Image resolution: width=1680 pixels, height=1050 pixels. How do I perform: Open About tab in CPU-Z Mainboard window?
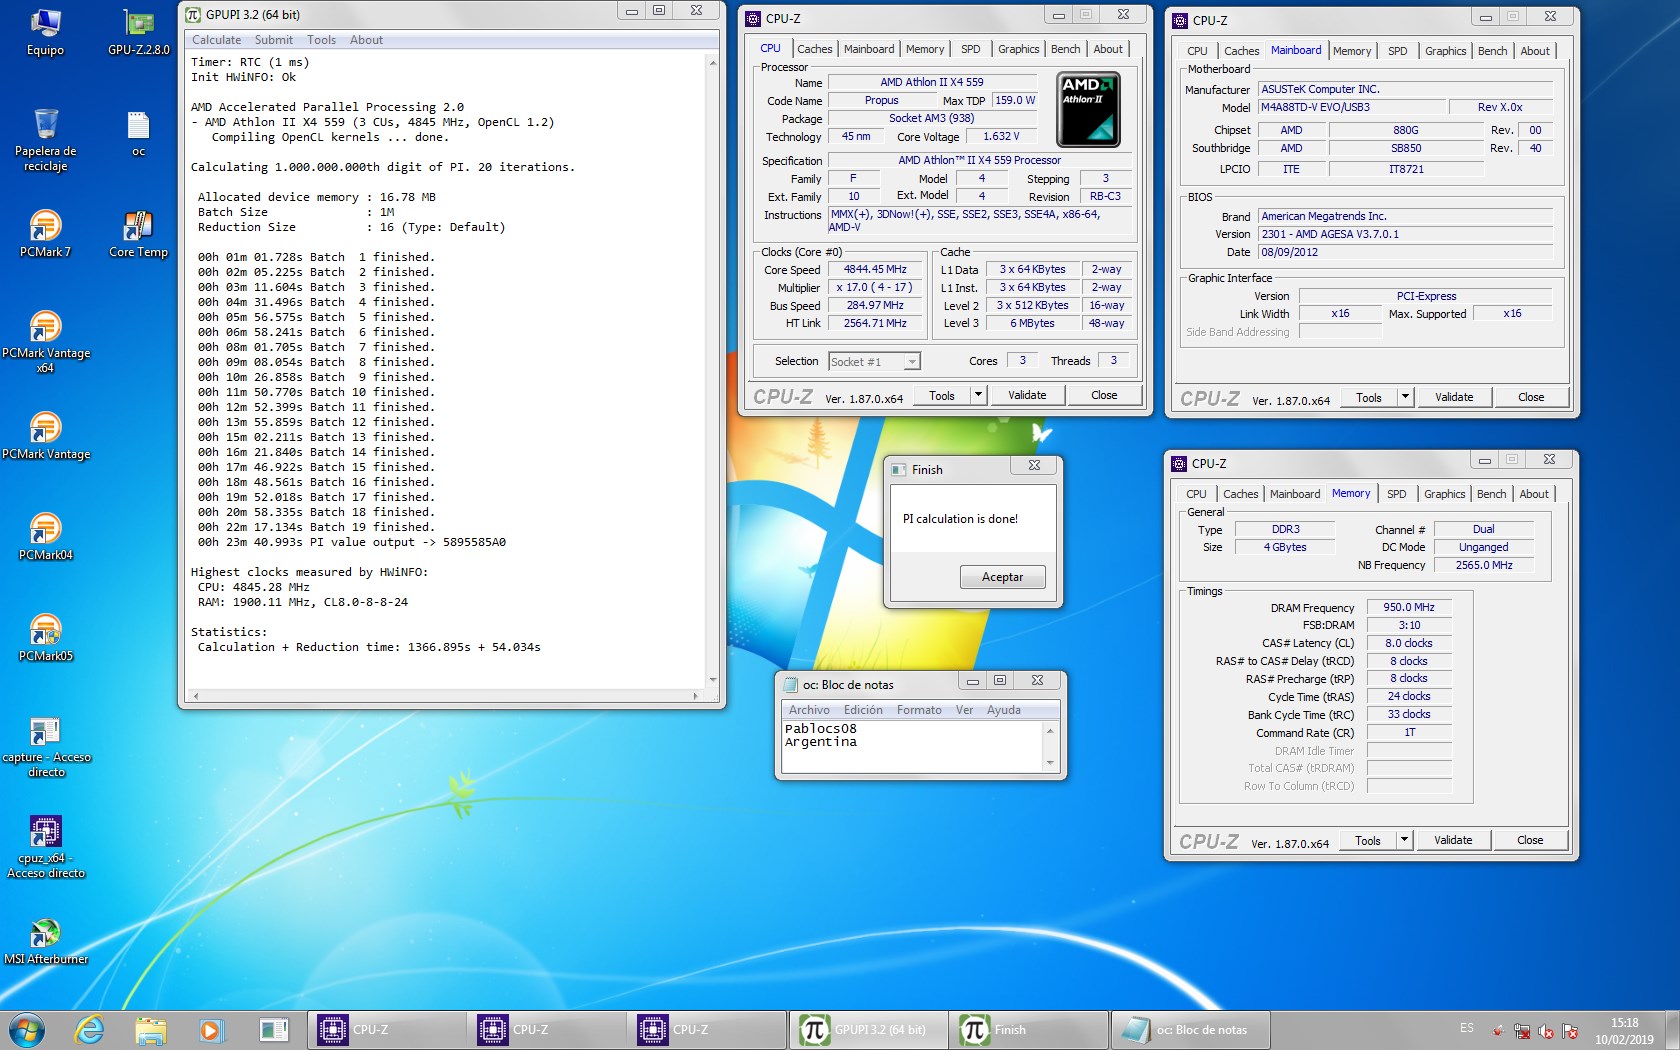pyautogui.click(x=1535, y=51)
